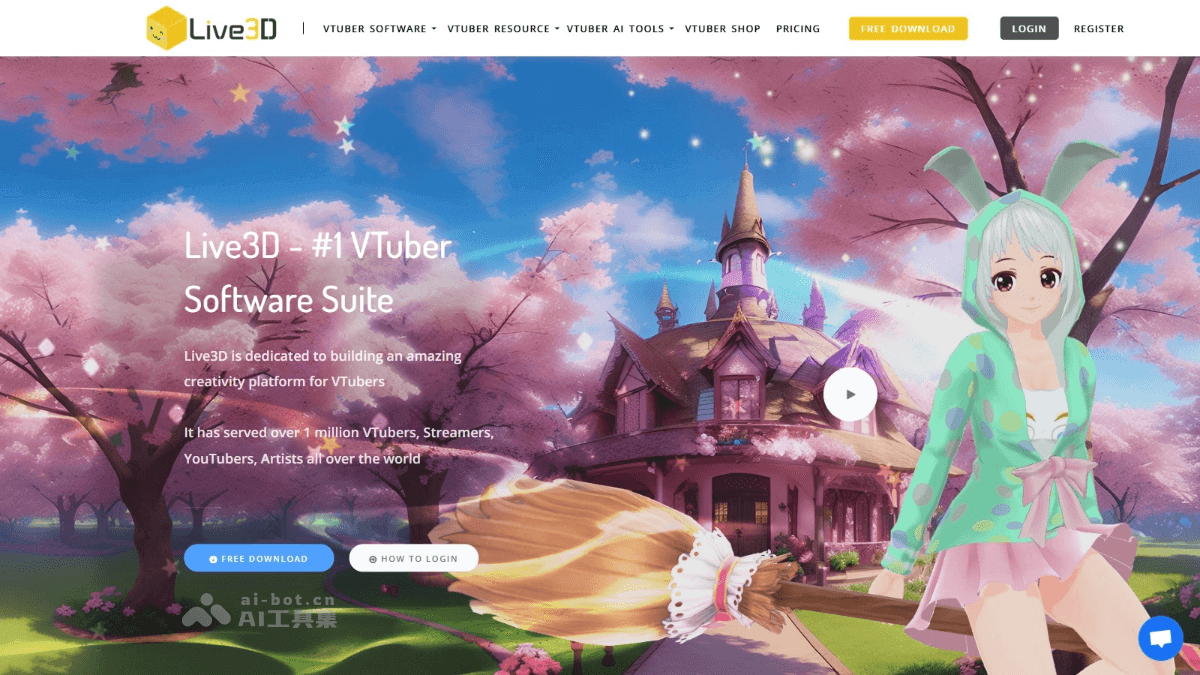Screen dimensions: 1200x675
Task: Open the live chat bubble widget
Action: [1160, 638]
